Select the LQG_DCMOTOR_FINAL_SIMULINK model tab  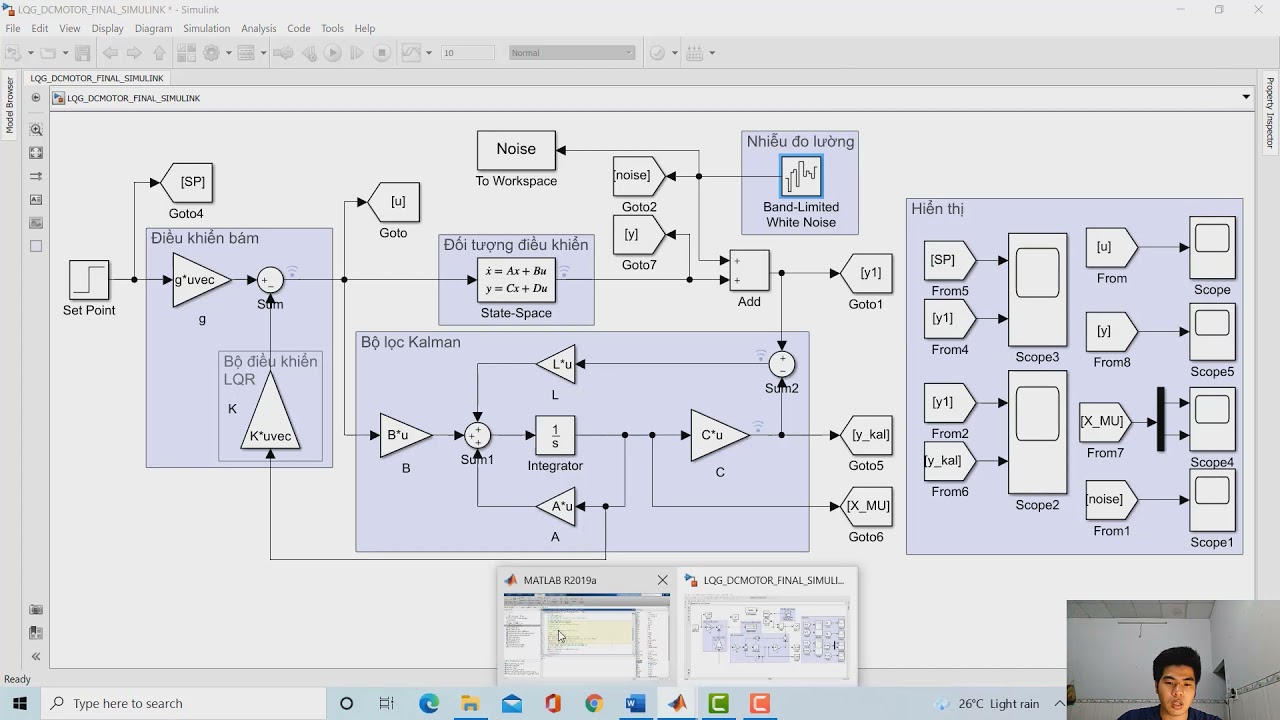point(97,77)
